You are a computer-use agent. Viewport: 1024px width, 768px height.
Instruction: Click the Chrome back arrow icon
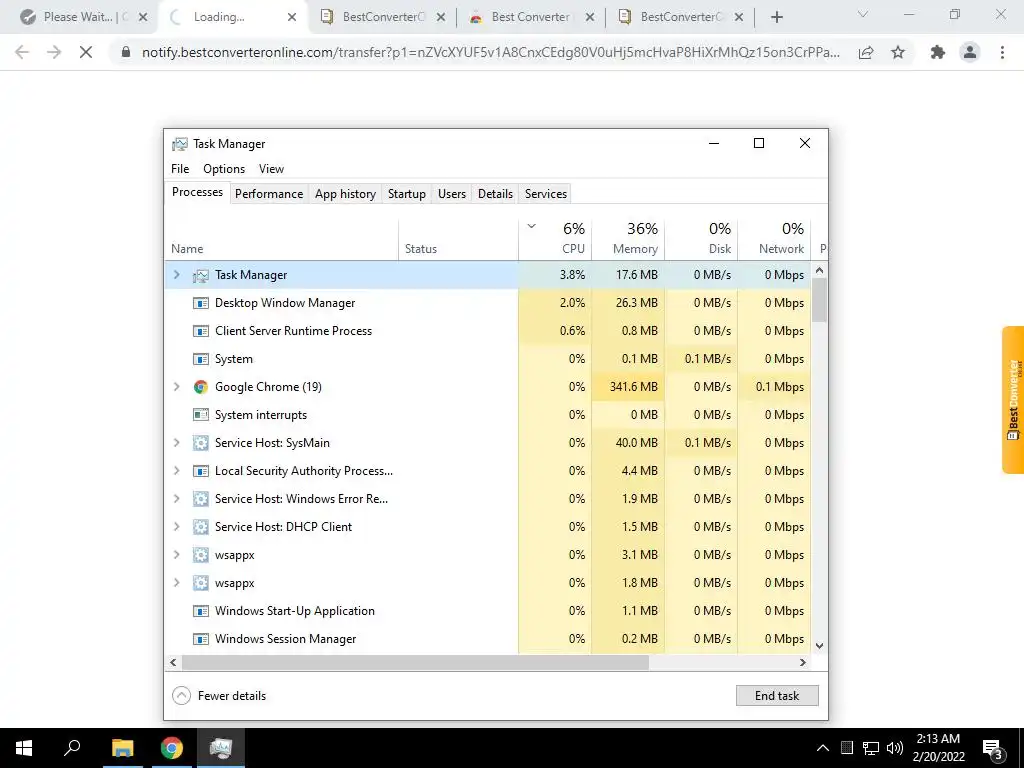[x=22, y=52]
